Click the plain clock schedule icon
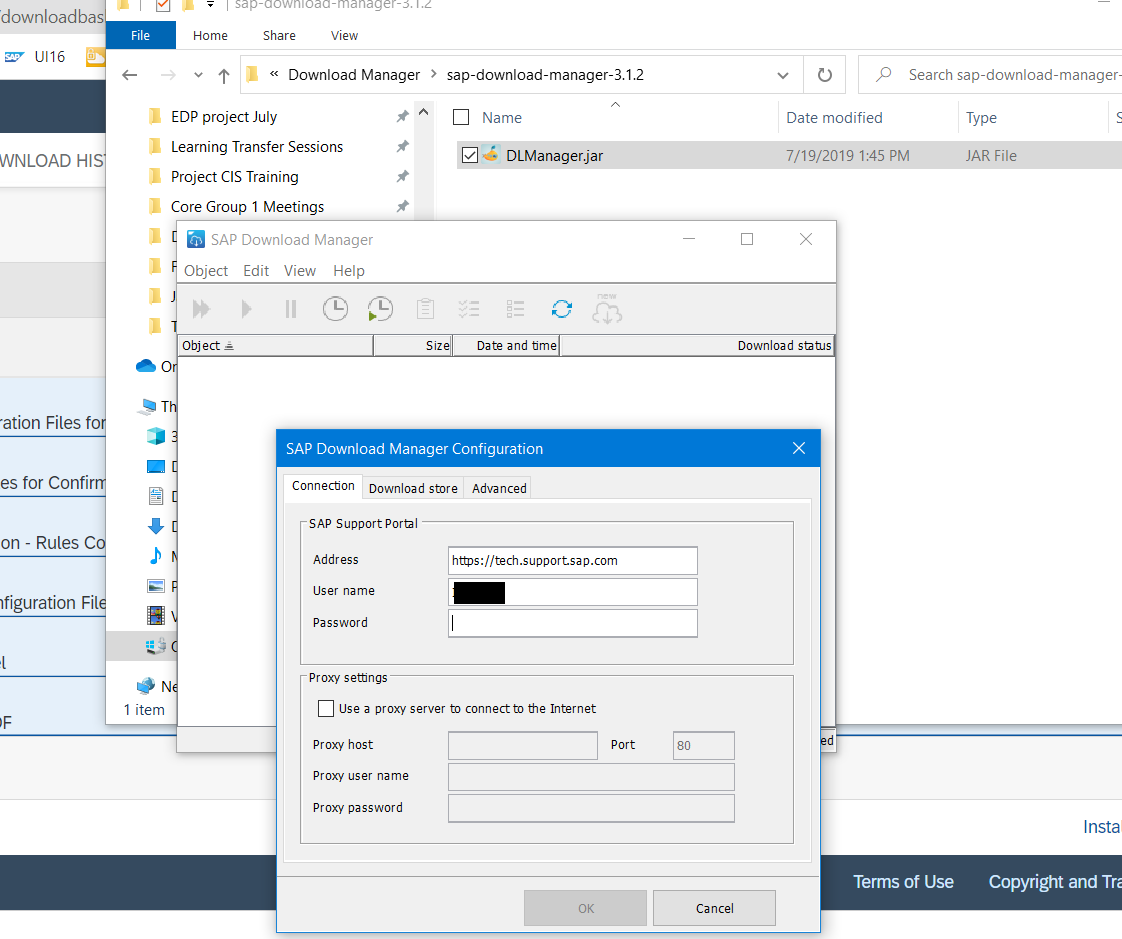 335,309
